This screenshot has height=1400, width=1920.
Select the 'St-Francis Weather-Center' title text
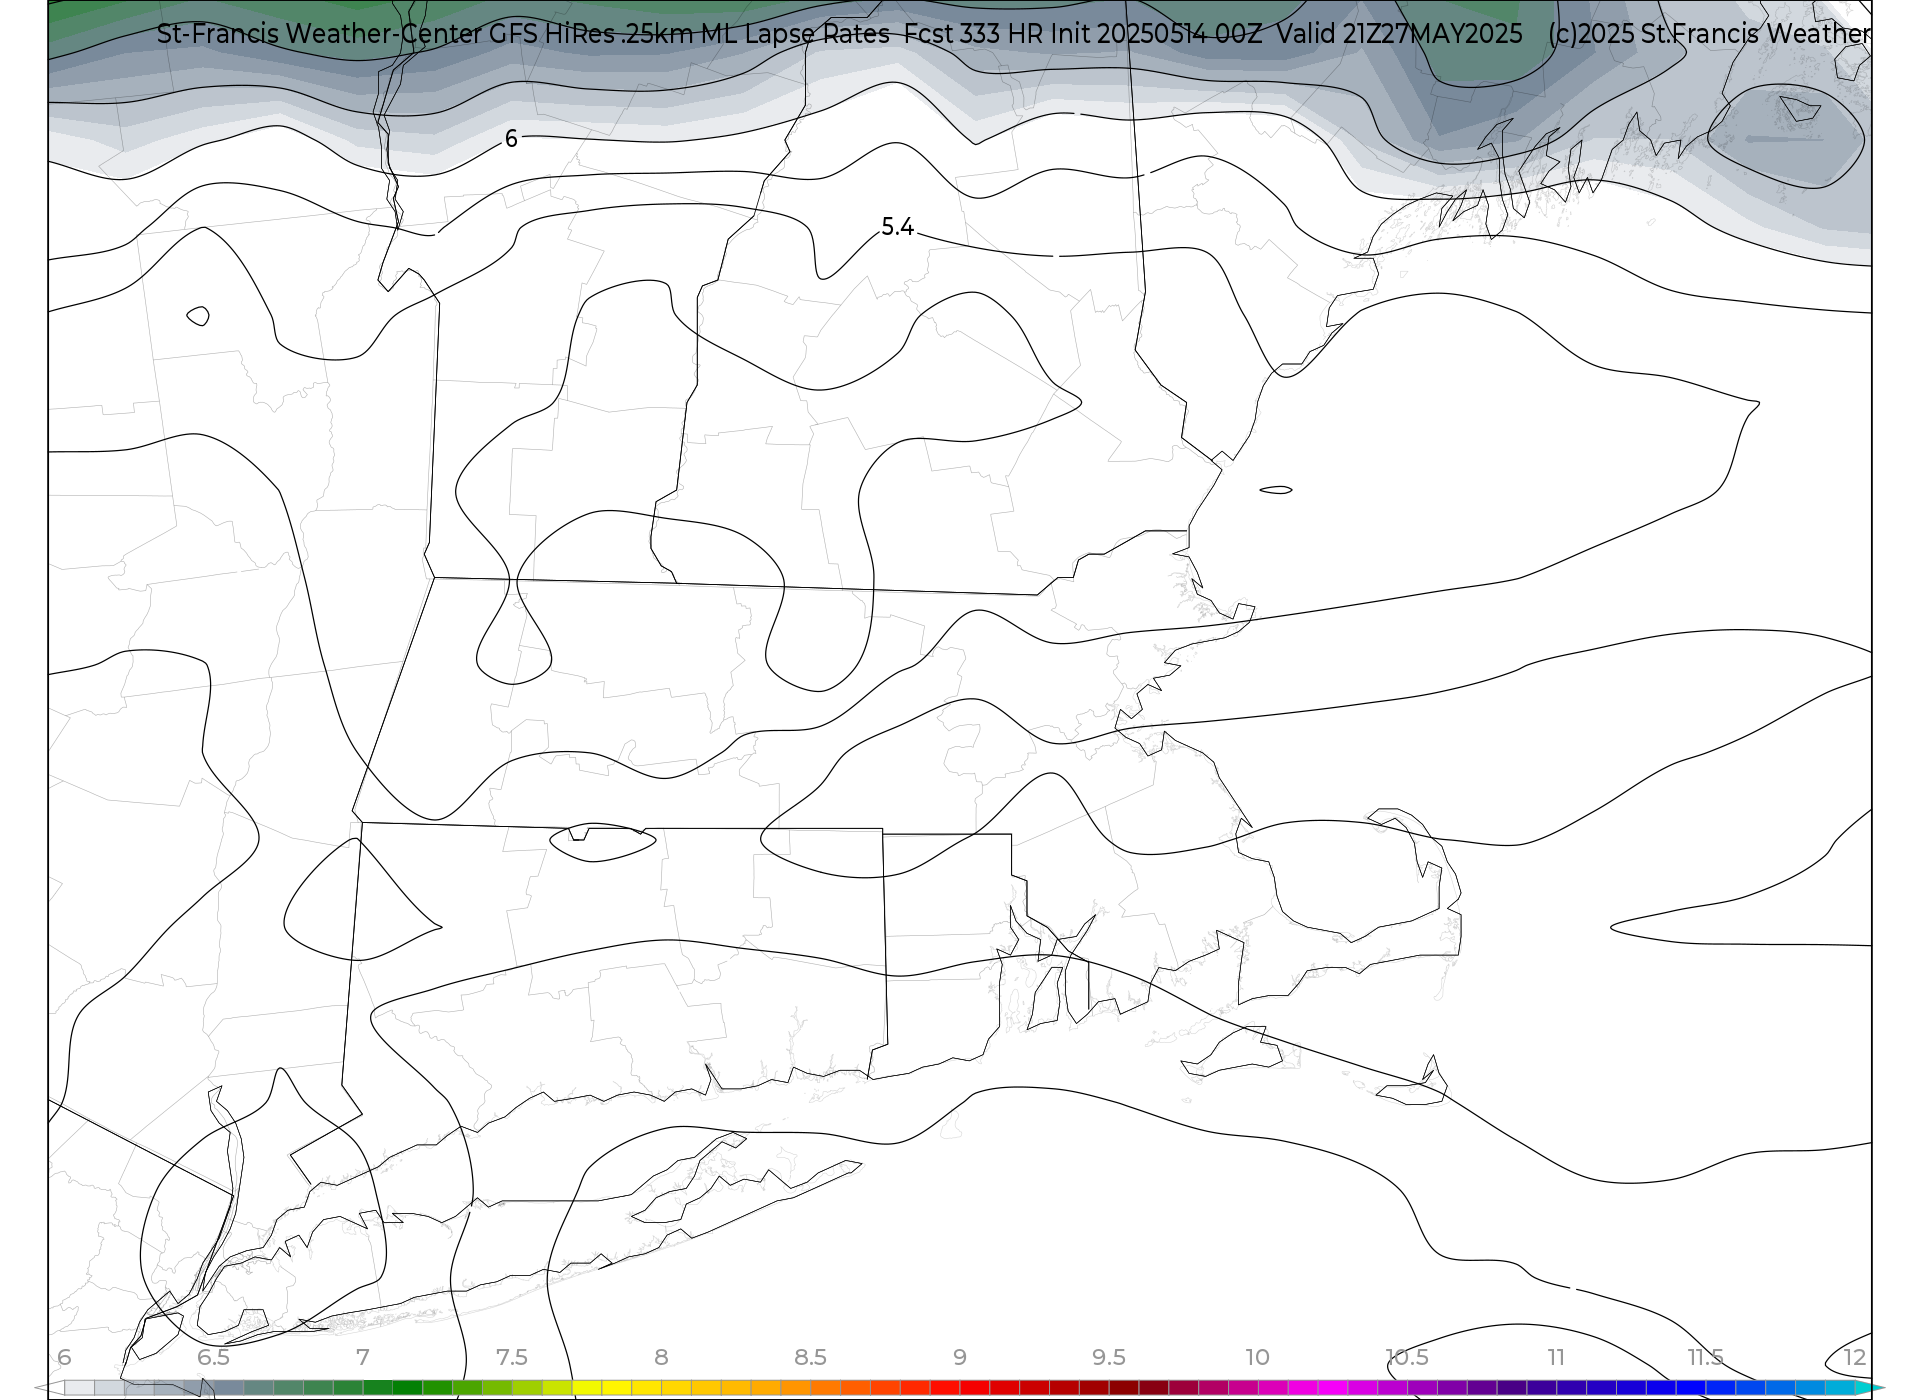(x=320, y=34)
